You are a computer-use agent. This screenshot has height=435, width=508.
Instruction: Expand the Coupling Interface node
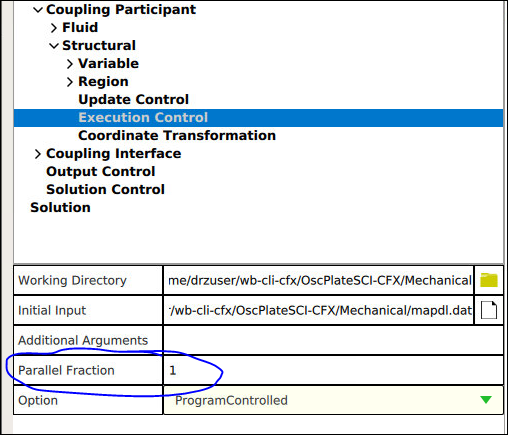point(38,154)
